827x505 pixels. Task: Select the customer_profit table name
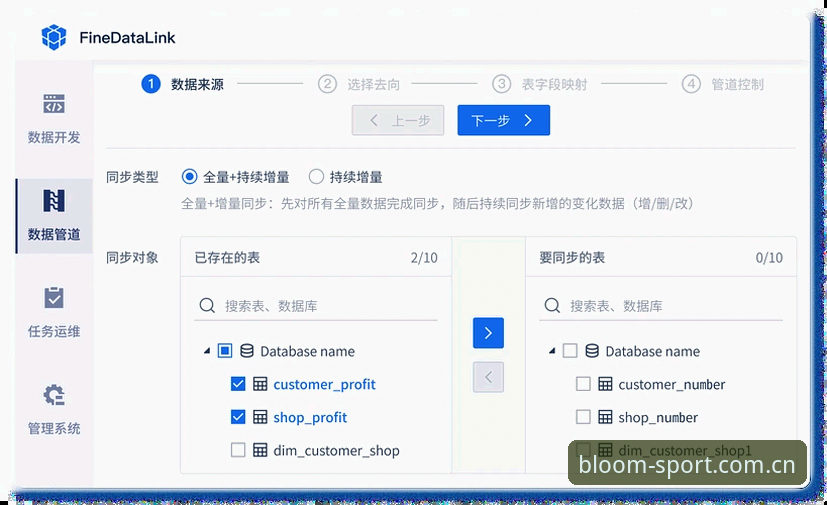[x=324, y=384]
